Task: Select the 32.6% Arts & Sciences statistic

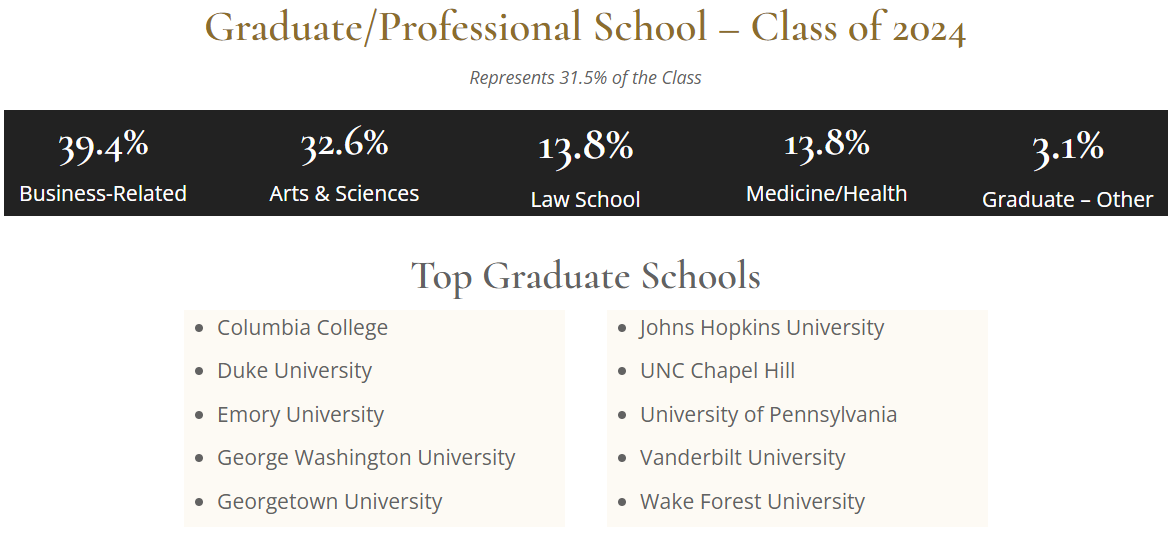Action: coord(344,166)
